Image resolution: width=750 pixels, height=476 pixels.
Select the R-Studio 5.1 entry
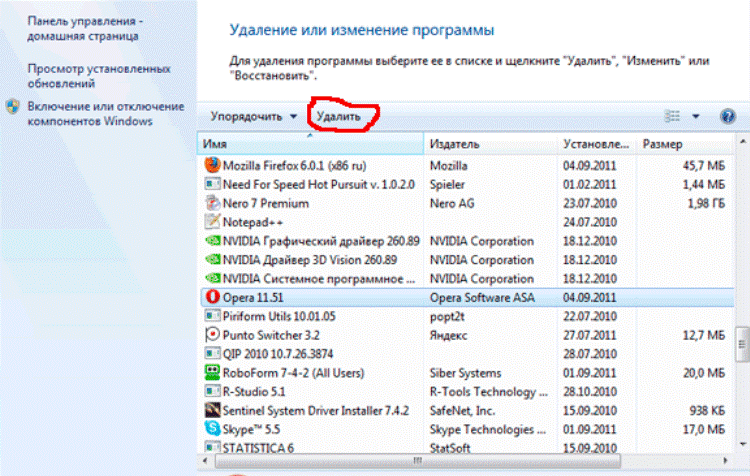466,391
